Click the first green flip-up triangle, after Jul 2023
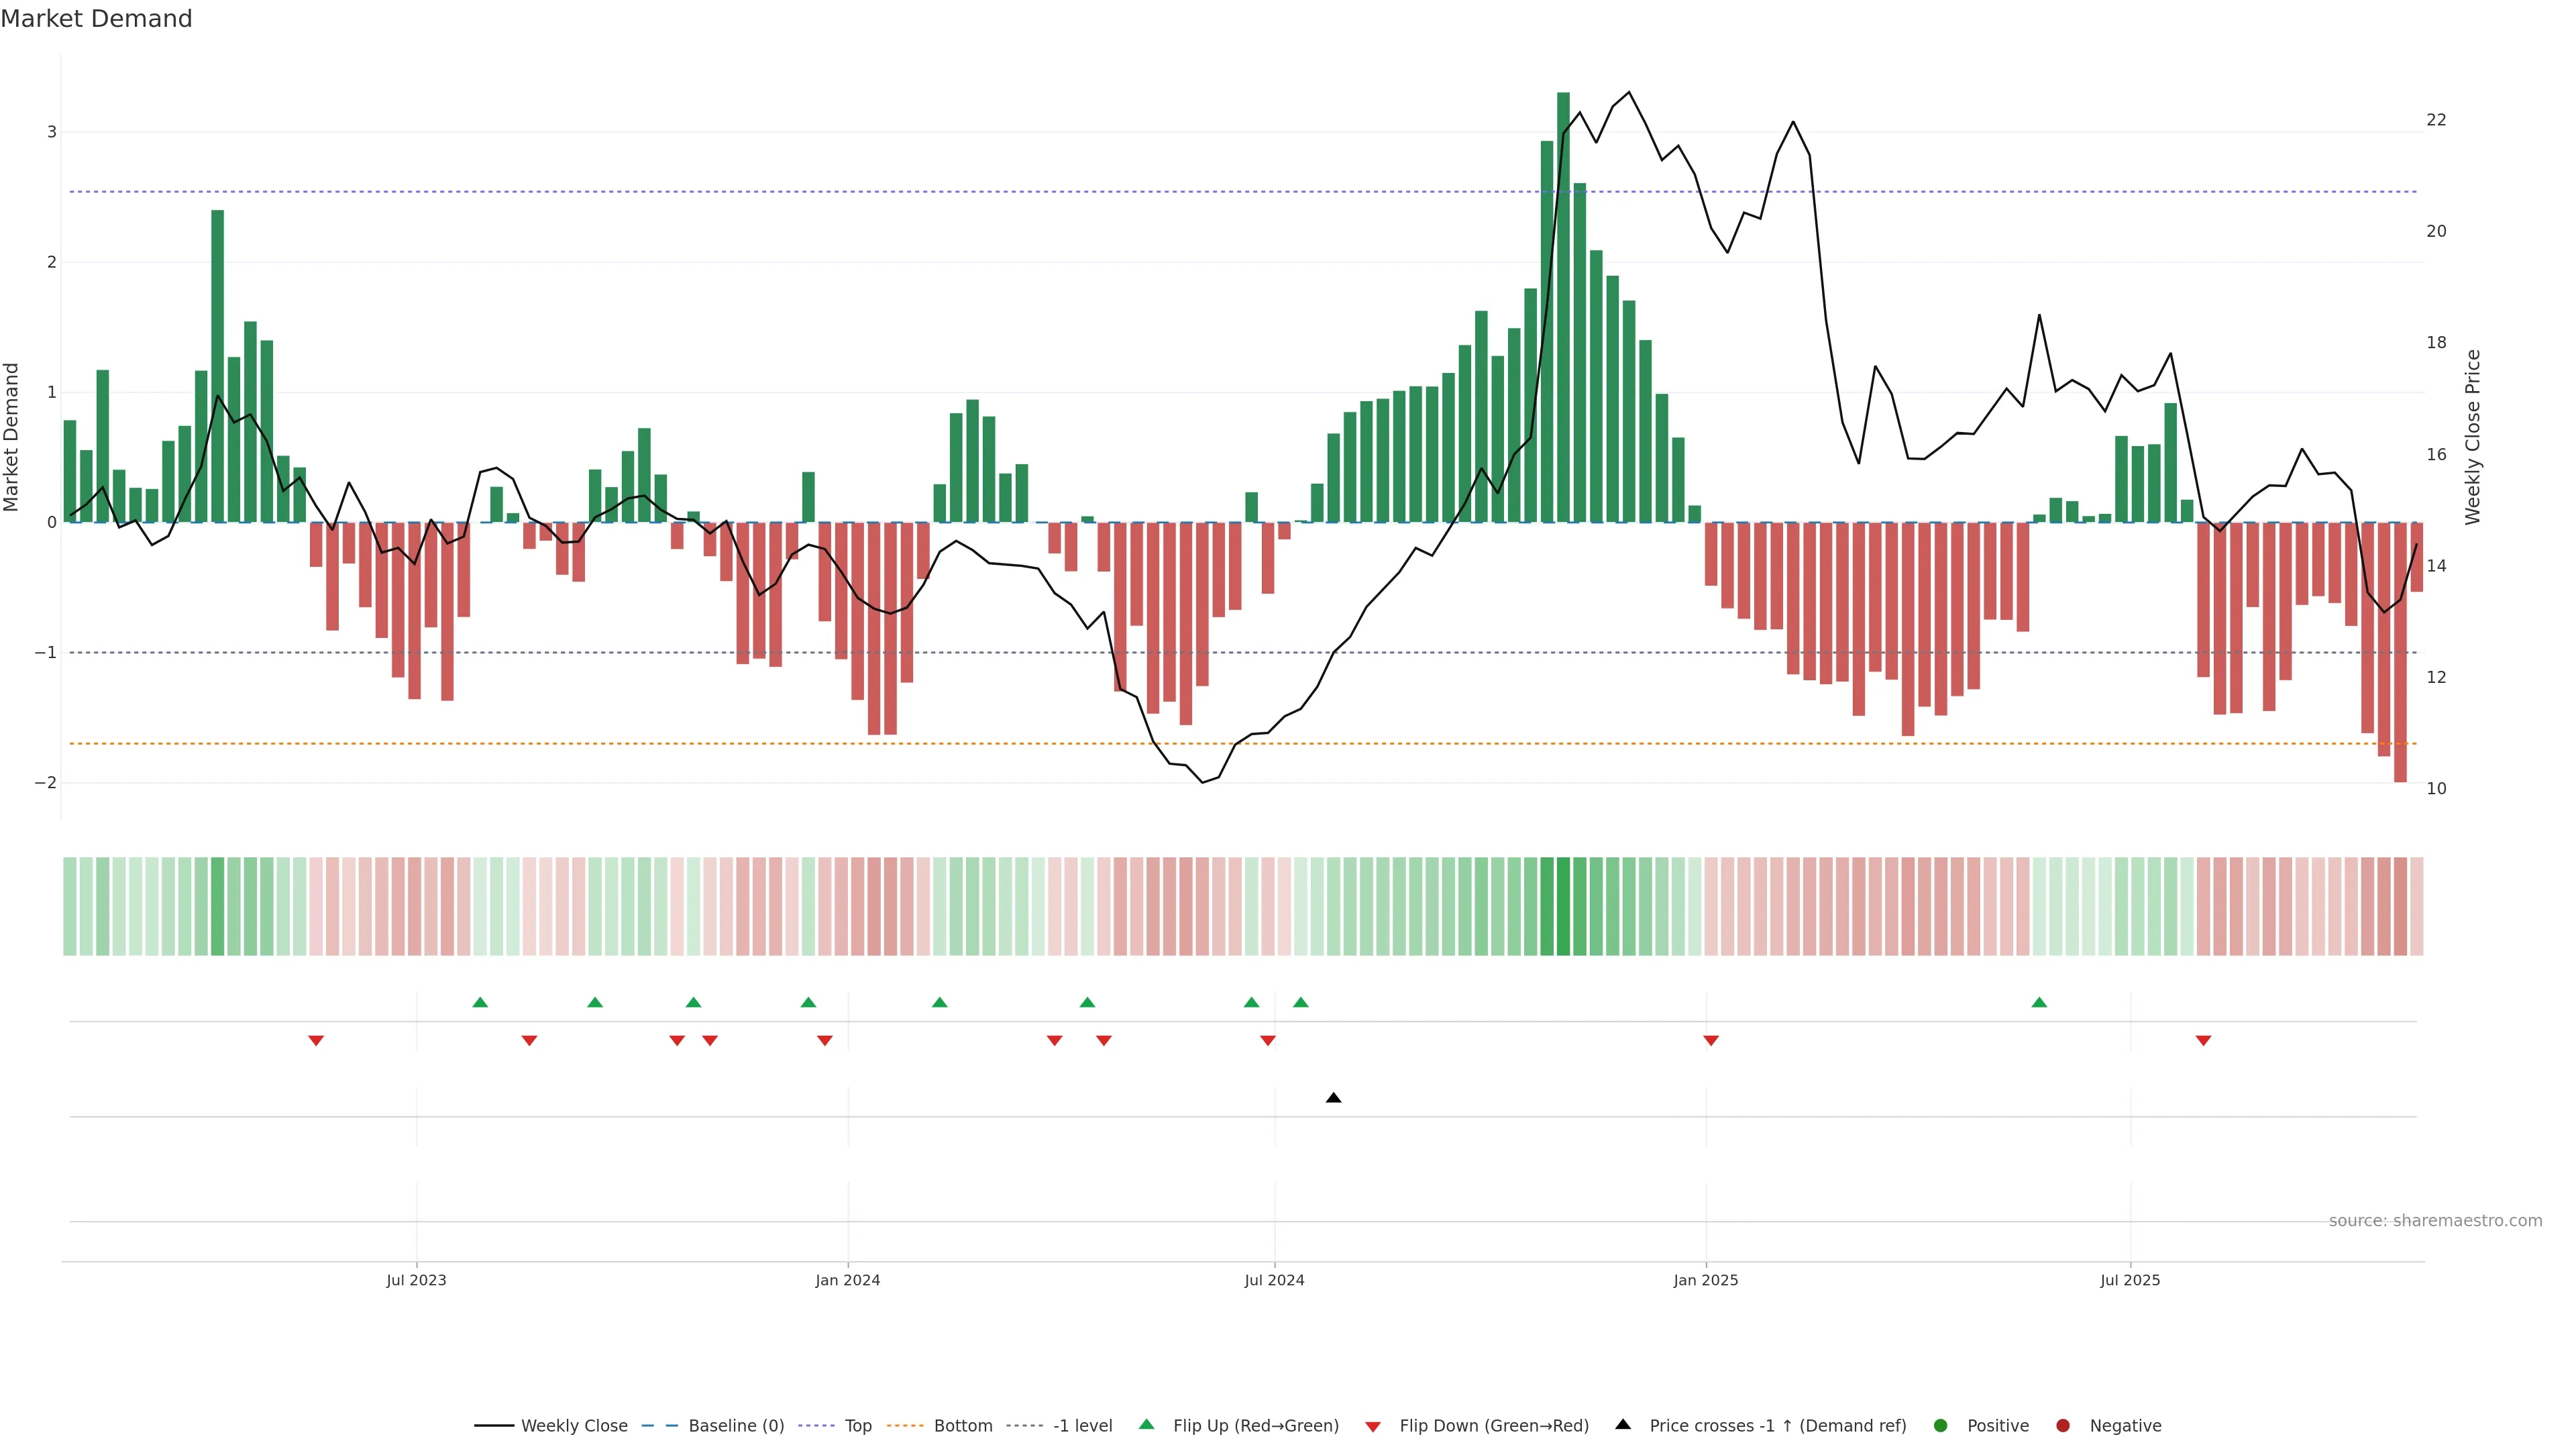 pos(480,1002)
